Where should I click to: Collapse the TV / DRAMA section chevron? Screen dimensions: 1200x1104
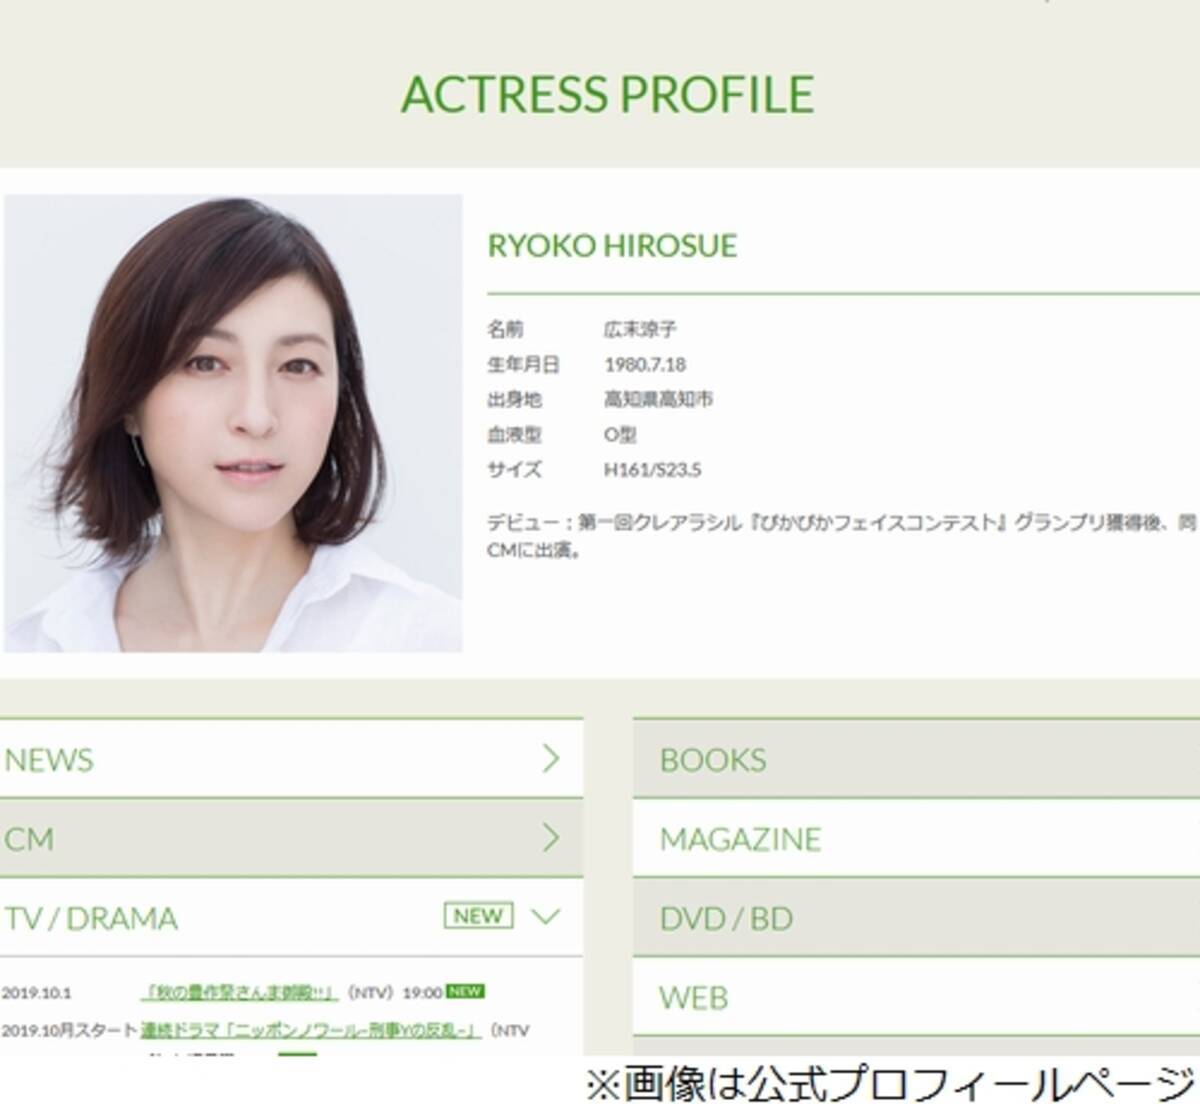tap(546, 916)
